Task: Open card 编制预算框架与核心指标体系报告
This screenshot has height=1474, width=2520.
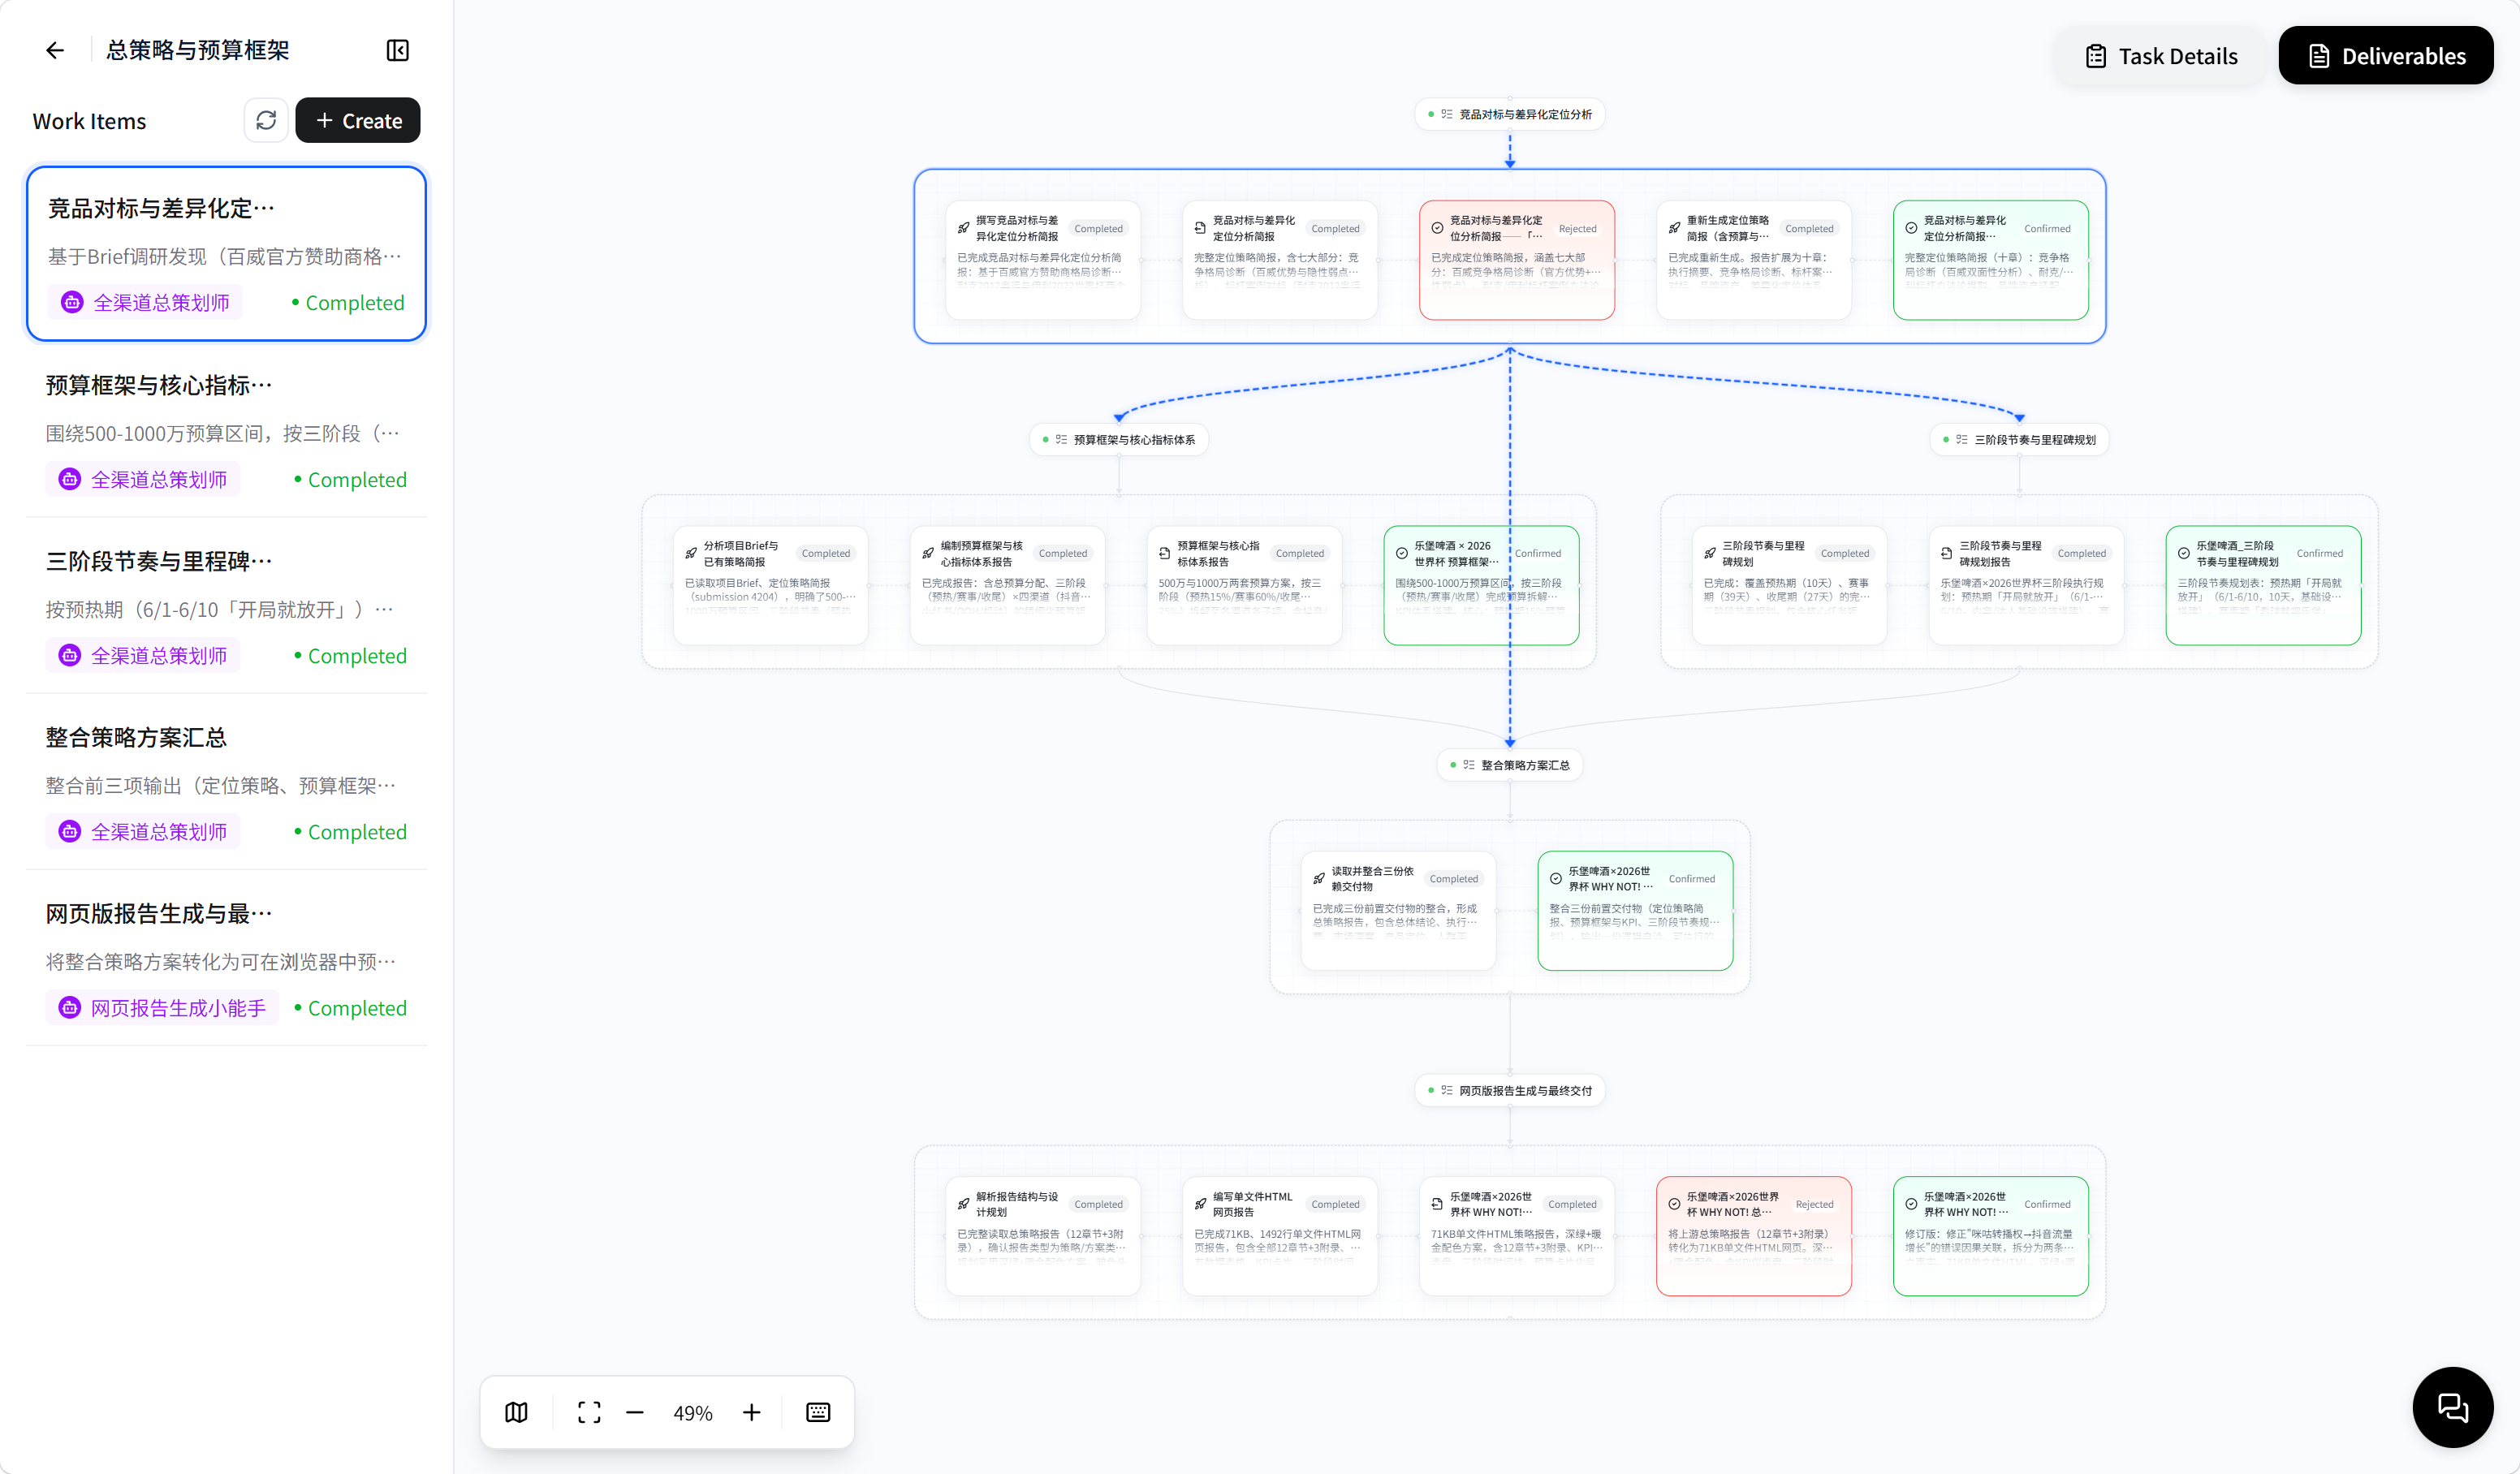Action: 1008,585
